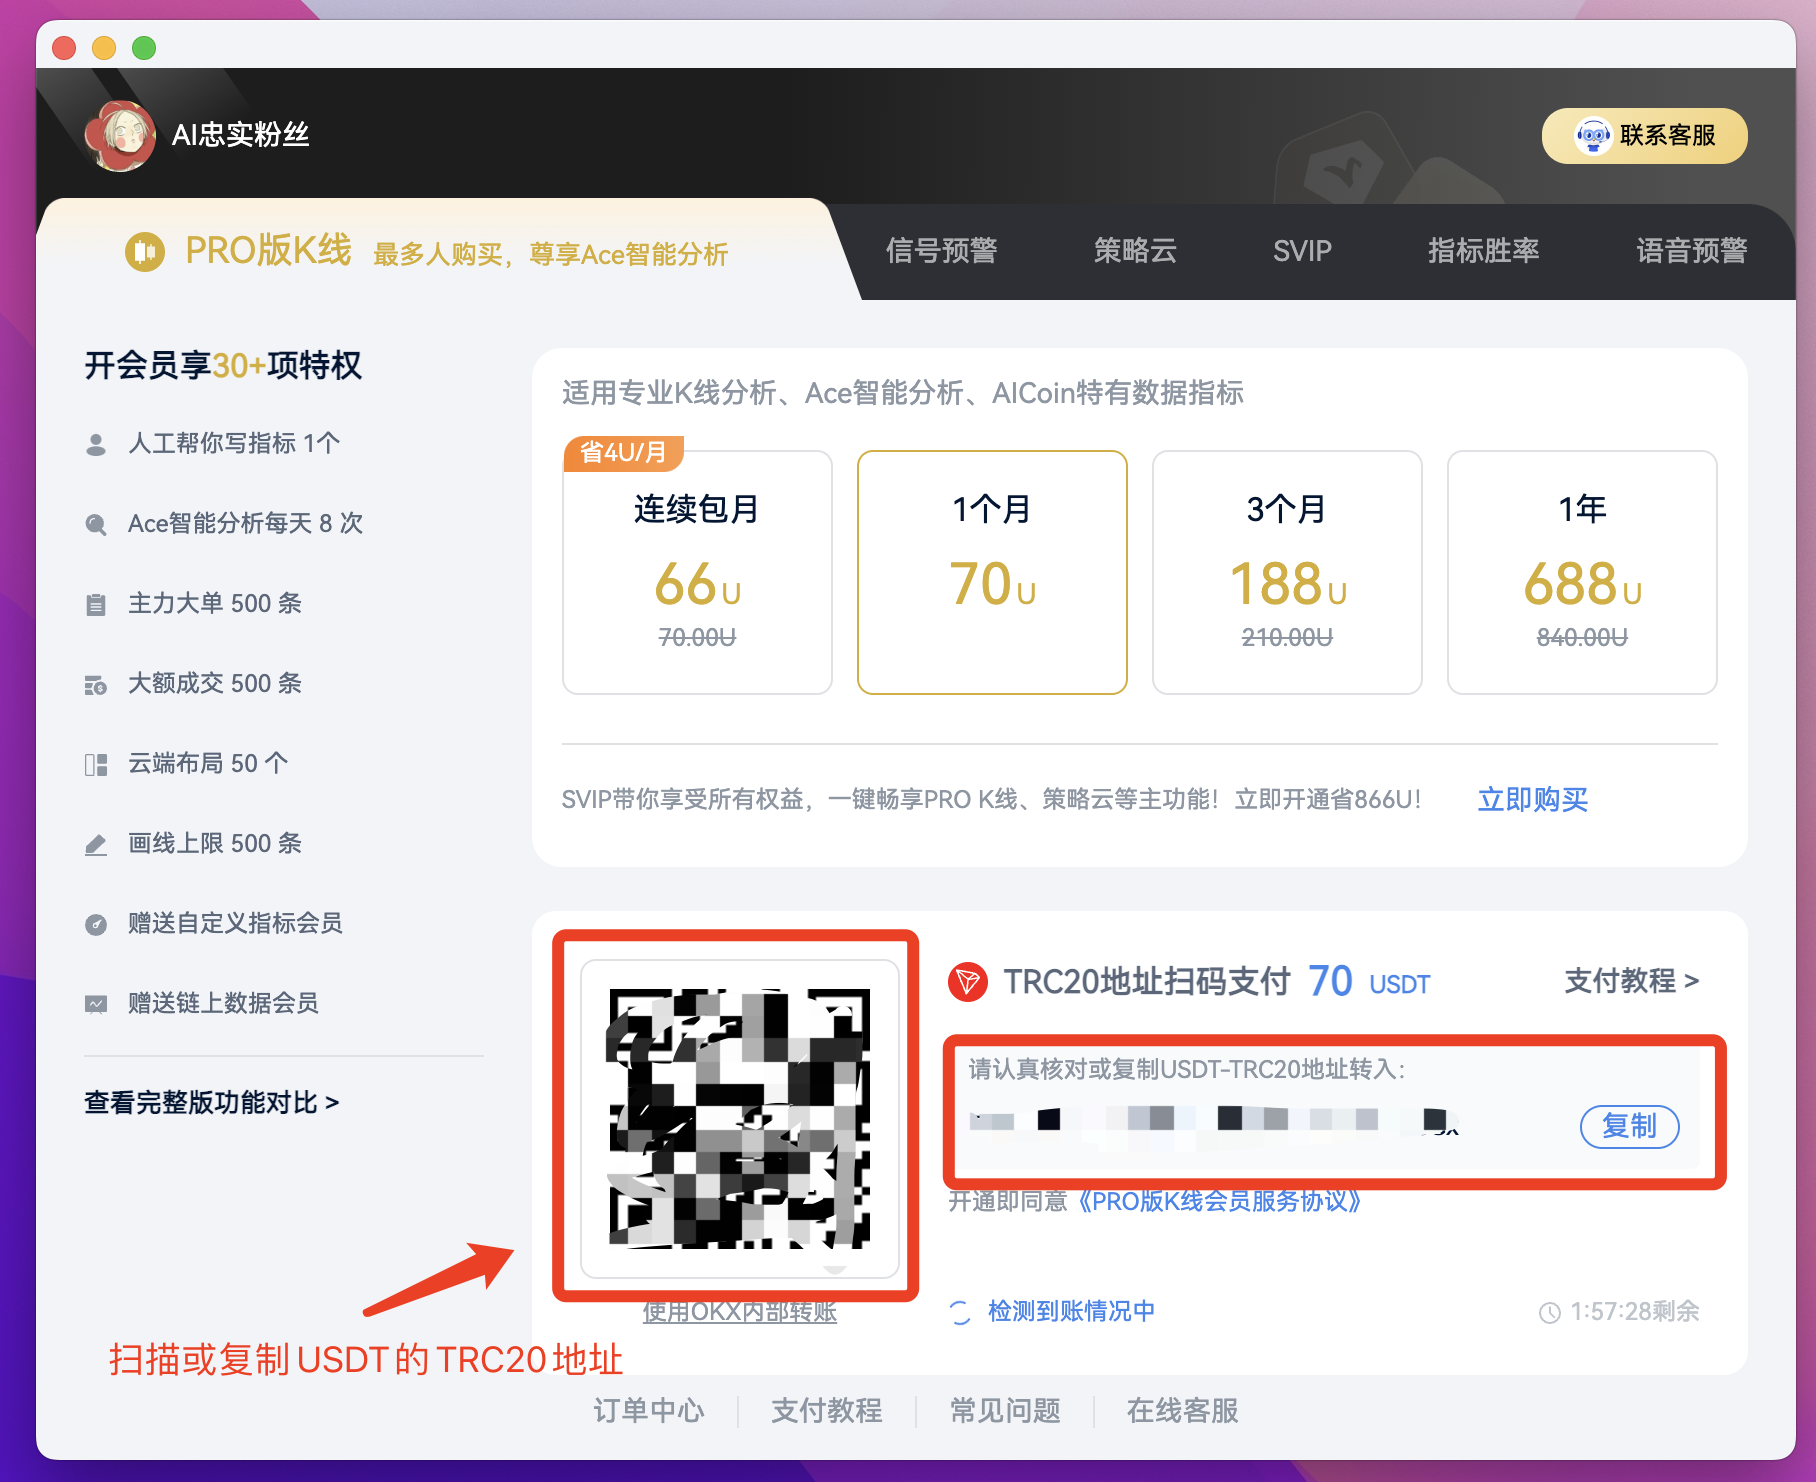Click the 立即购买 SVIP link
The image size is (1816, 1482).
click(1532, 799)
